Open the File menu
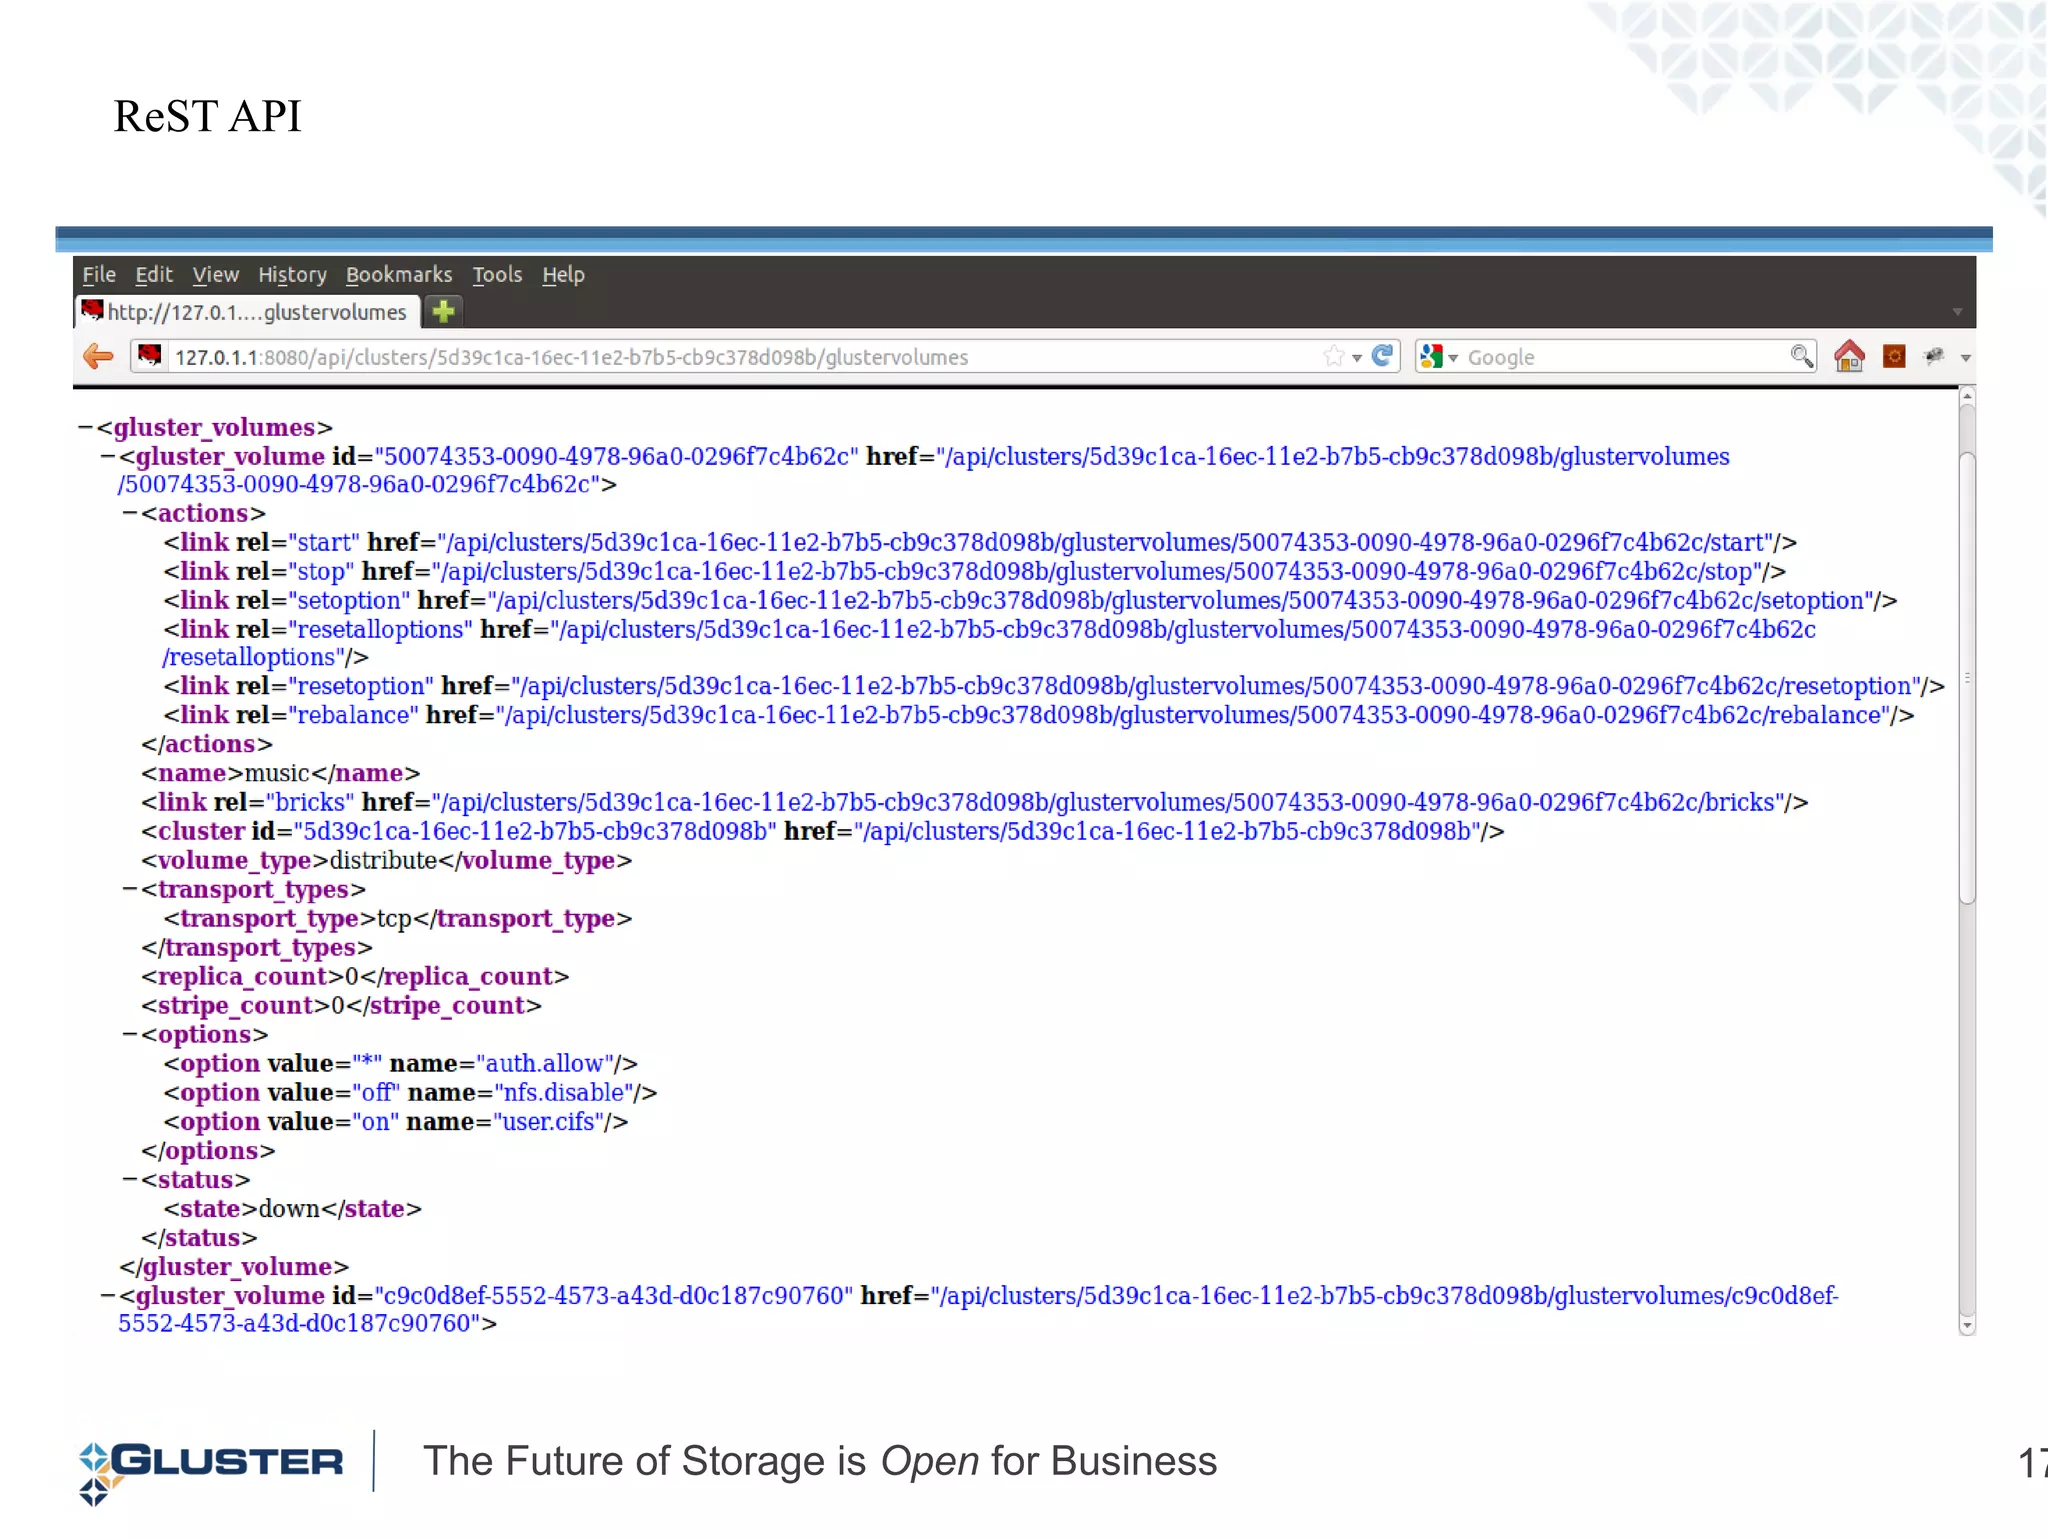Viewport: 2048px width, 1539px height. pos(99,275)
